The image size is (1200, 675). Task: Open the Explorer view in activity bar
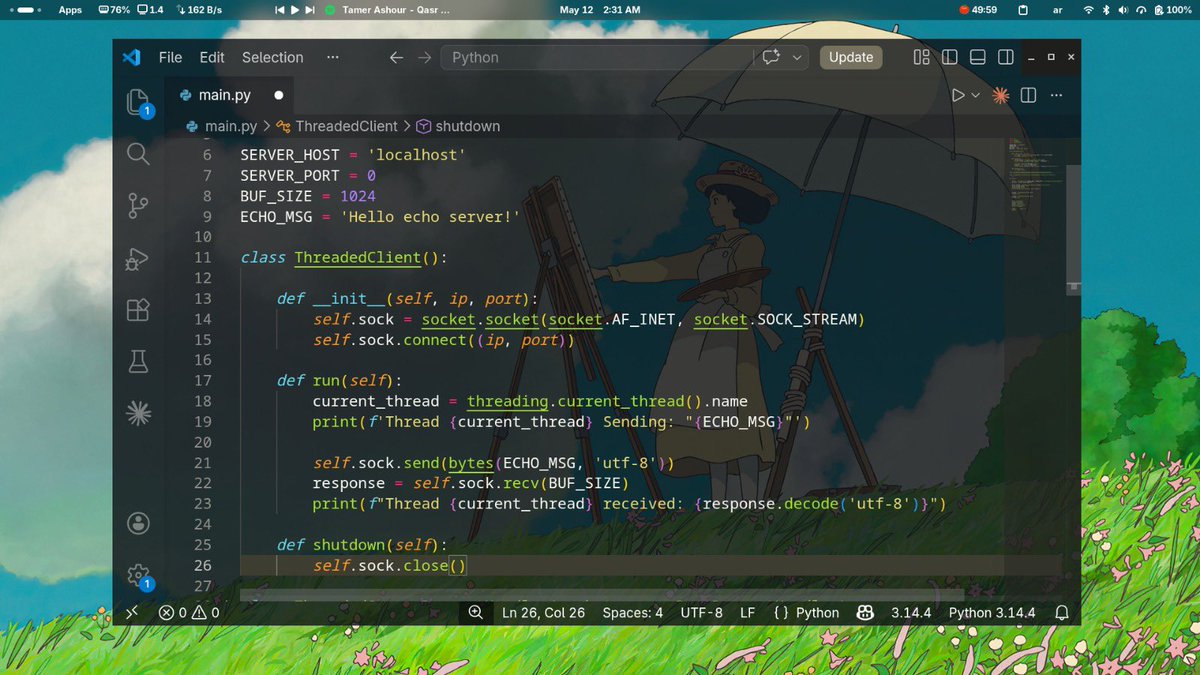point(138,102)
